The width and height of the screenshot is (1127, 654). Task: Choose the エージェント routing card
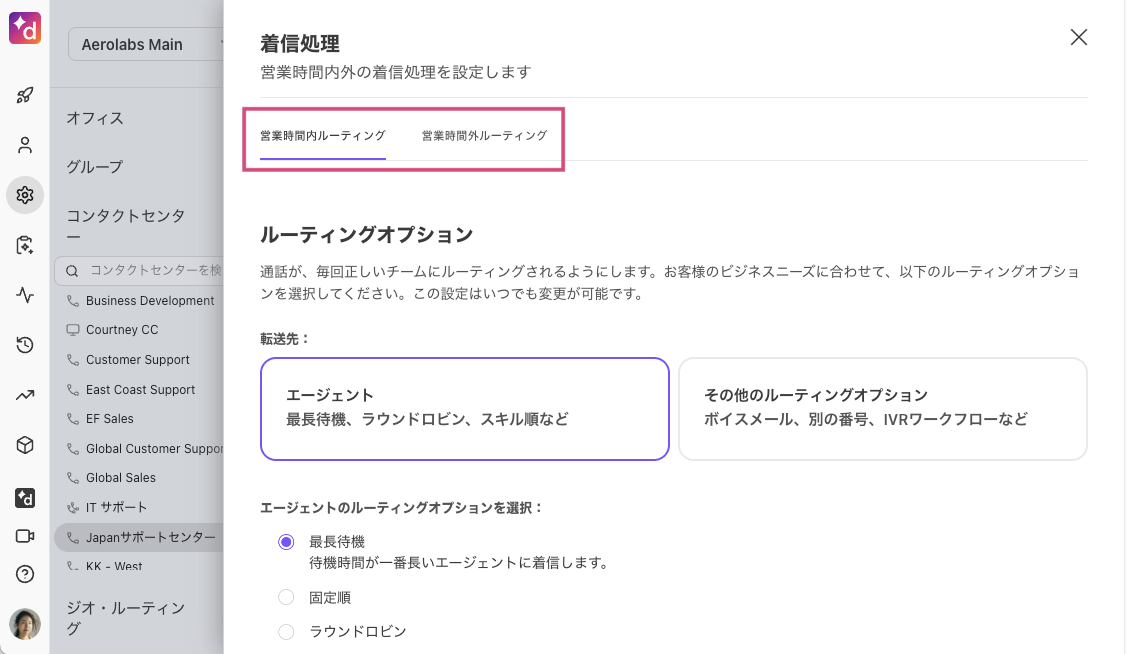[465, 409]
